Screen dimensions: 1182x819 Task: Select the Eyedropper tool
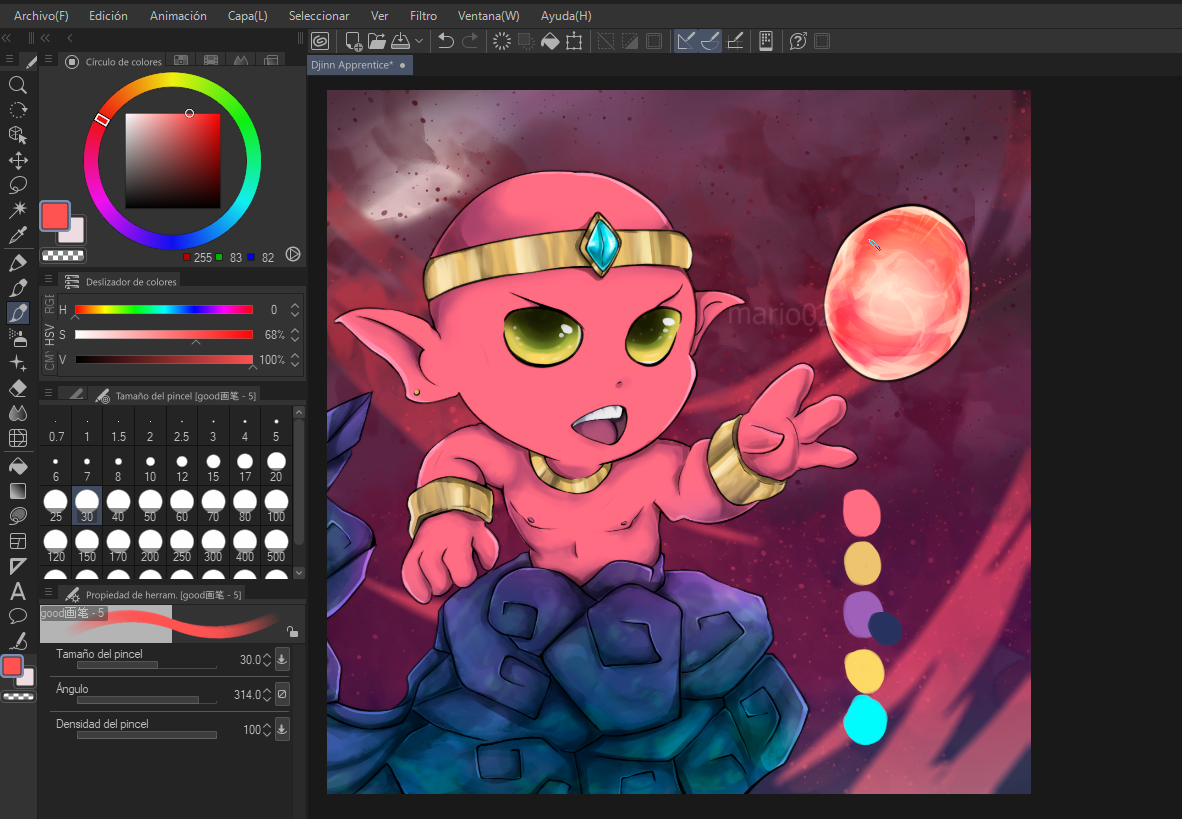[17, 236]
